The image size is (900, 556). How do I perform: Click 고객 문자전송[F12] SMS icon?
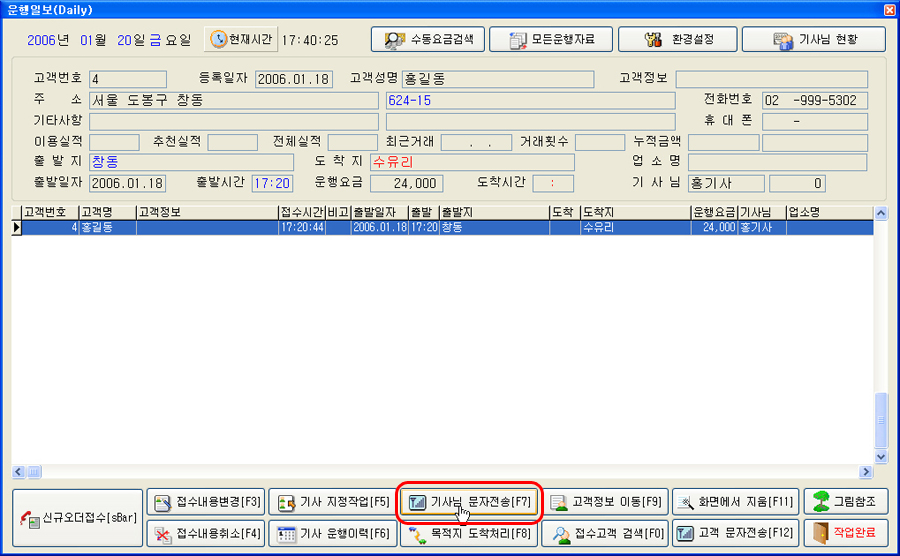point(685,534)
